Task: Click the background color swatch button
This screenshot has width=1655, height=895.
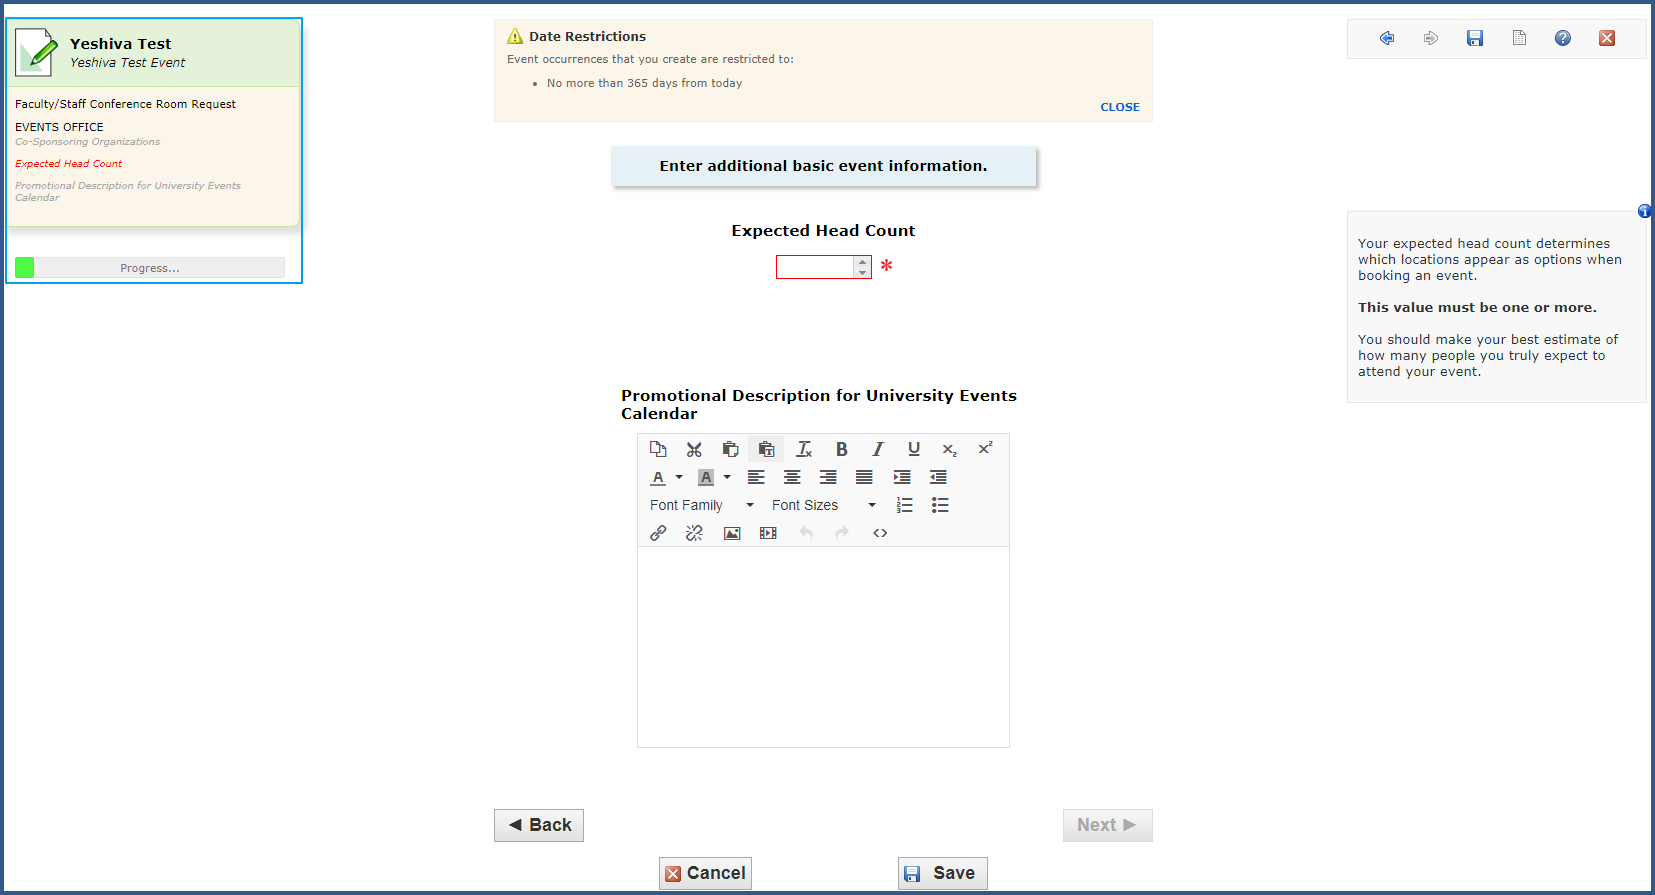Action: tap(706, 477)
